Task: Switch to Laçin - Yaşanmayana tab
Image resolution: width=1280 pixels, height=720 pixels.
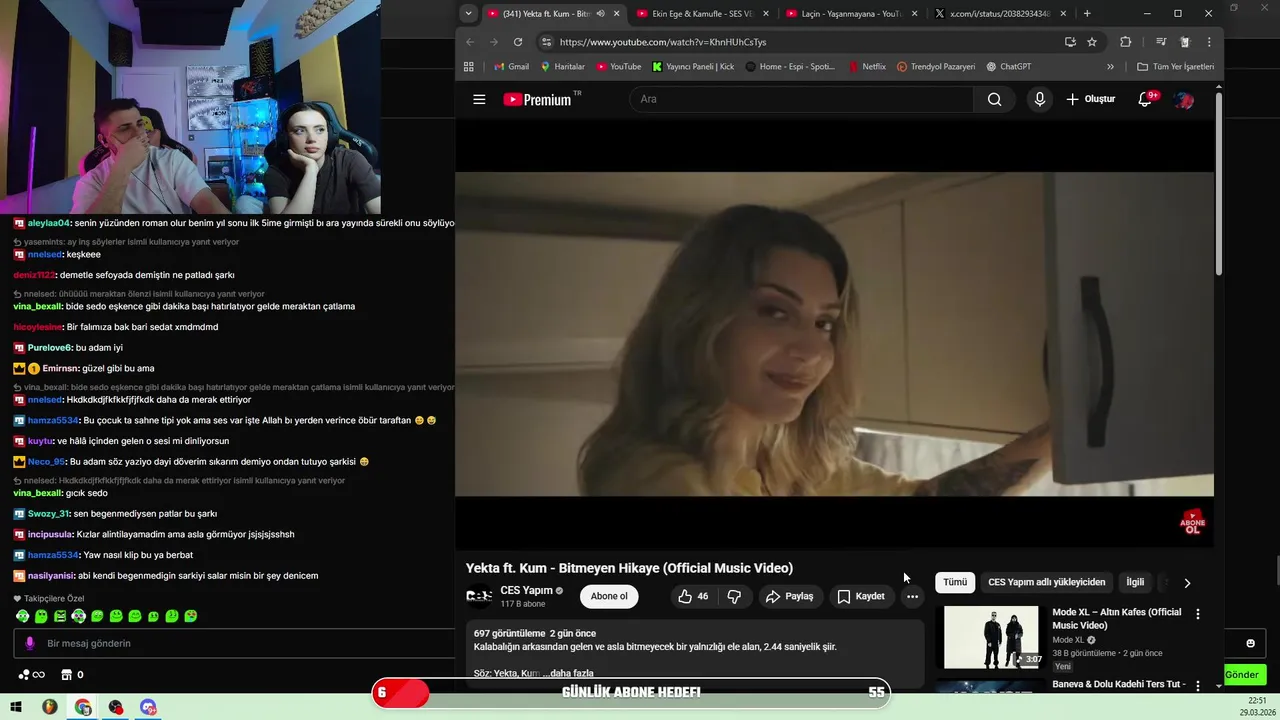Action: [852, 13]
